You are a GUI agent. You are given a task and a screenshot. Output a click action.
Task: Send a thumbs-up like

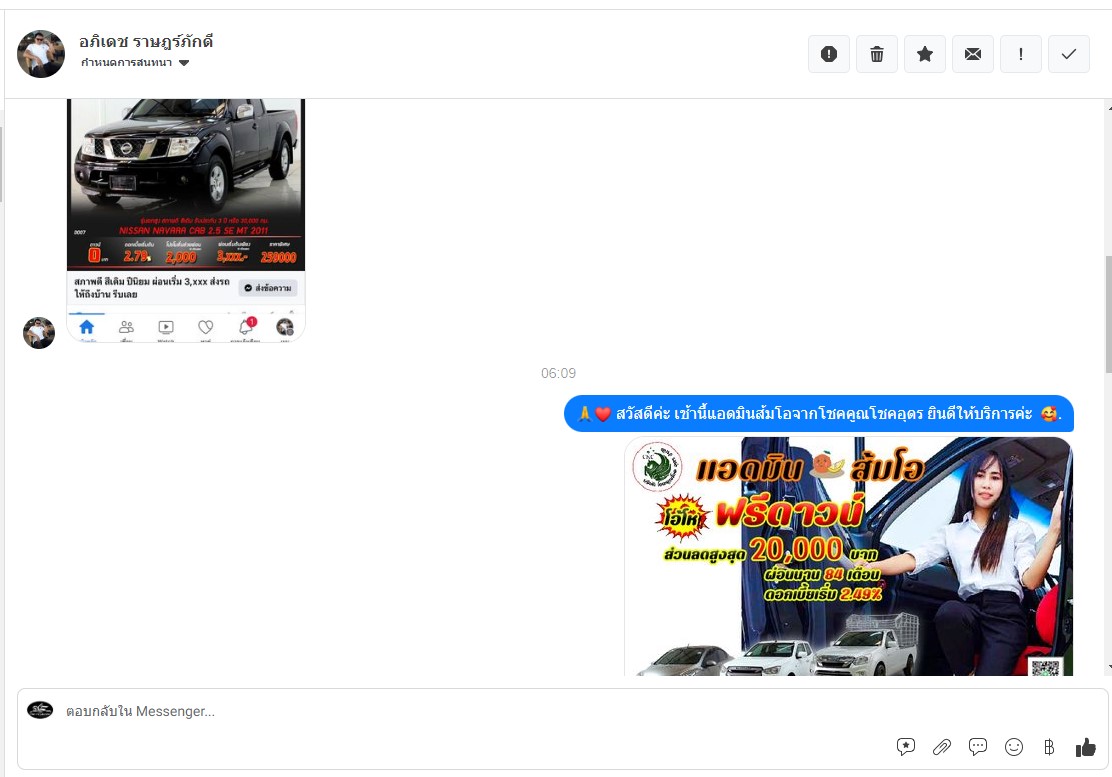point(1085,747)
